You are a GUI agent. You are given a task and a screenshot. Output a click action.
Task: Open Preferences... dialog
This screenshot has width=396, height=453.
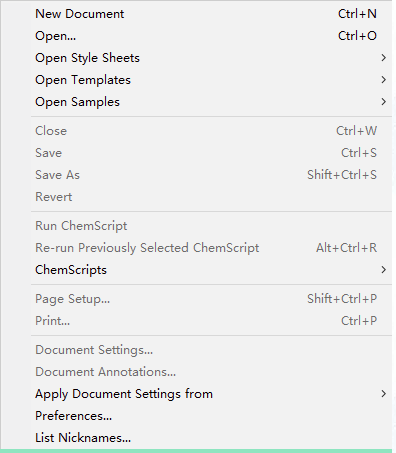(x=211, y=416)
